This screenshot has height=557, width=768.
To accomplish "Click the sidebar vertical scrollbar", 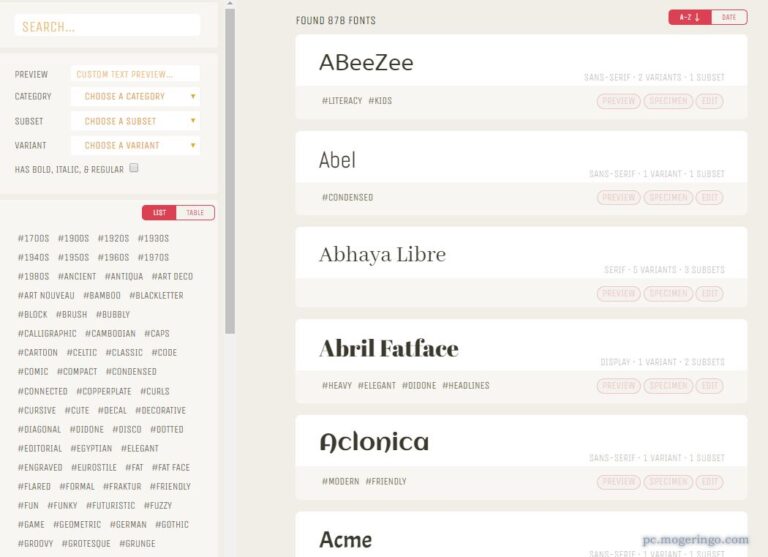I will pos(230,170).
